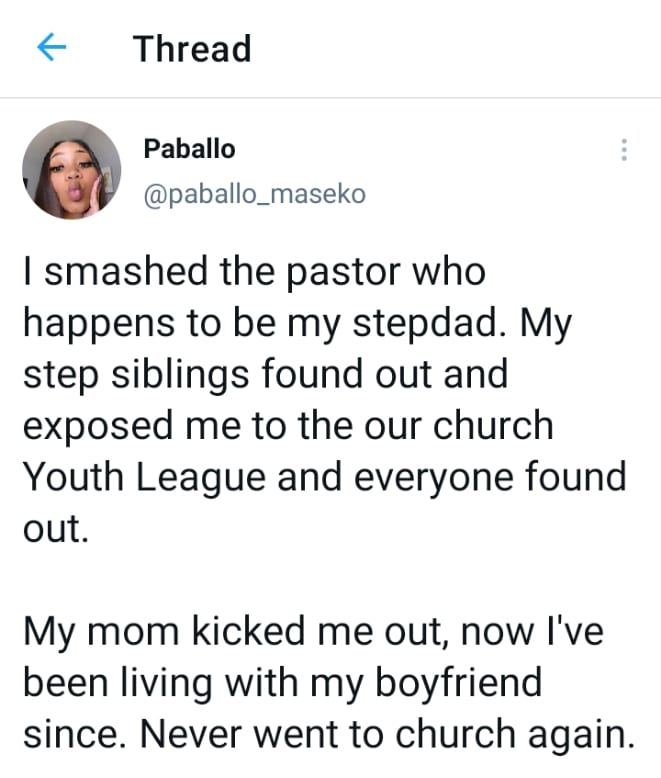Click the word 'pastor' in the tweet
Screen dimensions: 661x778
(x=343, y=272)
